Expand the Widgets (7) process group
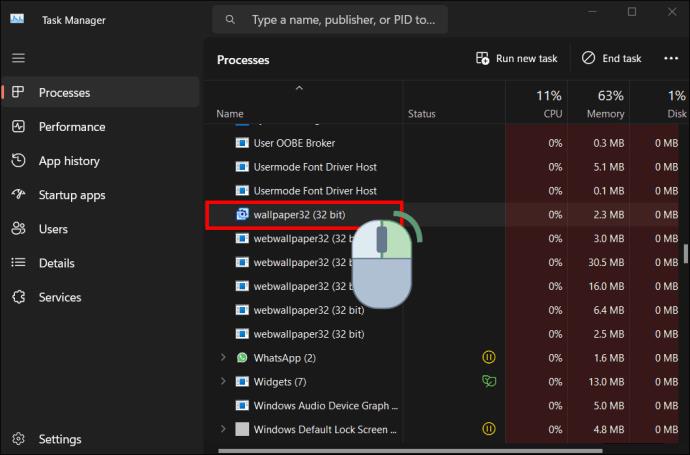The width and height of the screenshot is (690, 455). [223, 381]
